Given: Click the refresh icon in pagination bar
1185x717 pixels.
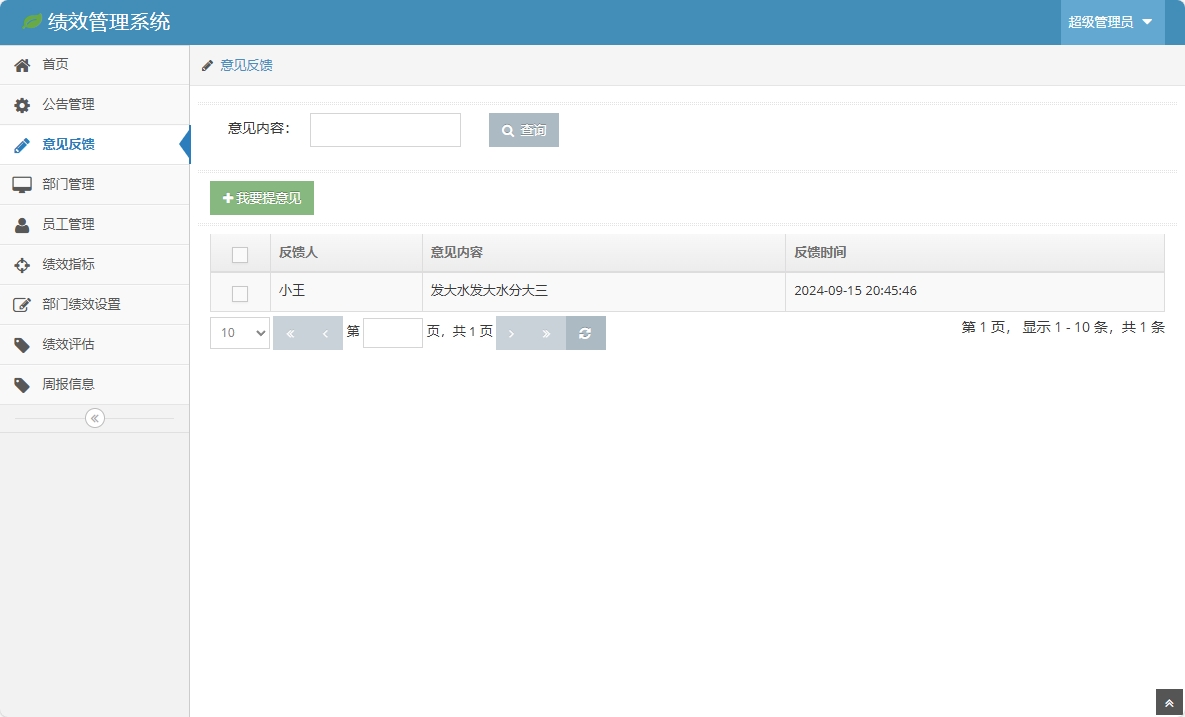Looking at the screenshot, I should [585, 333].
